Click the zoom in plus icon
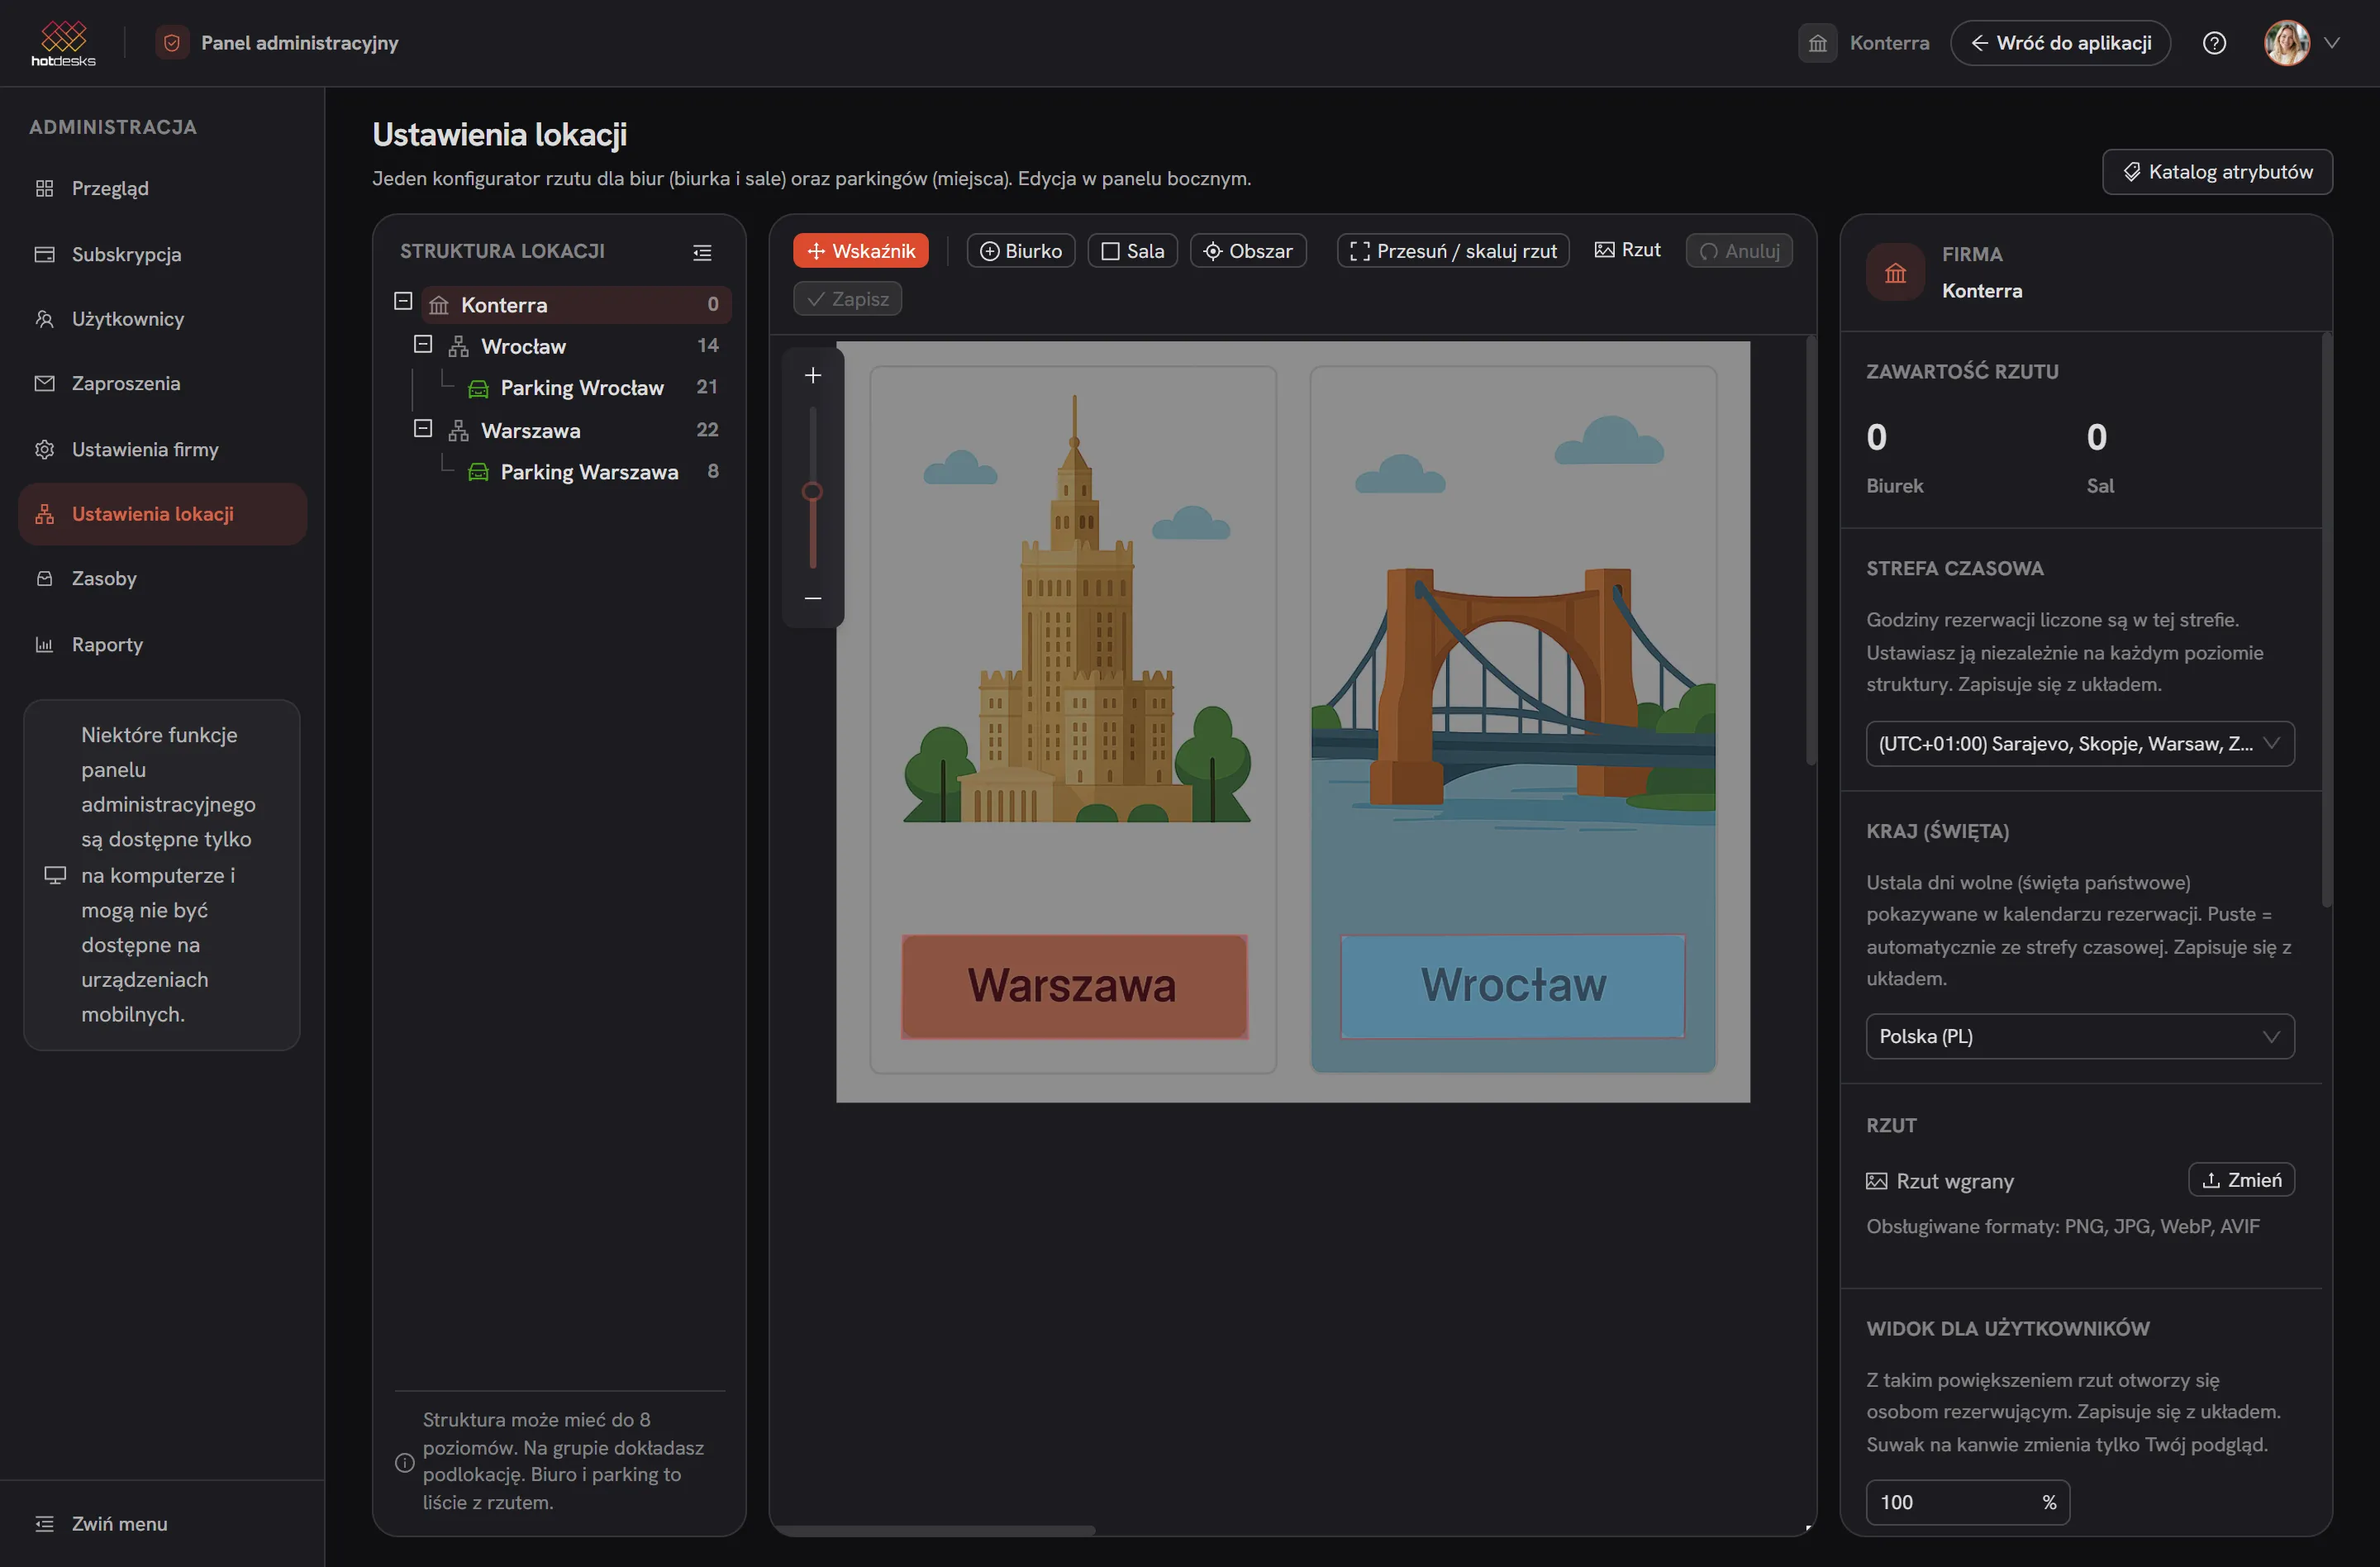2380x1567 pixels. point(813,375)
